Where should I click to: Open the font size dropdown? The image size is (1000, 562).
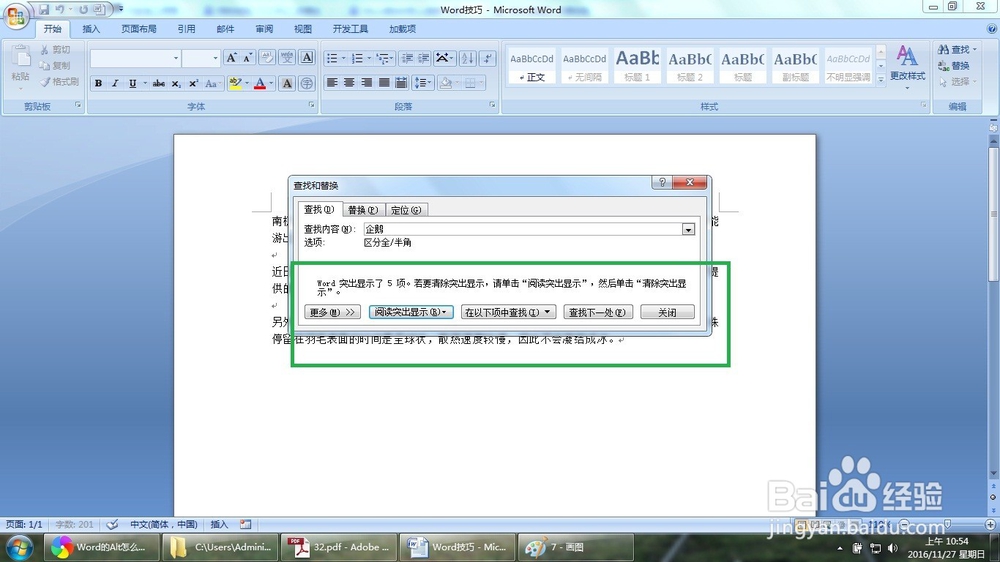pos(215,58)
